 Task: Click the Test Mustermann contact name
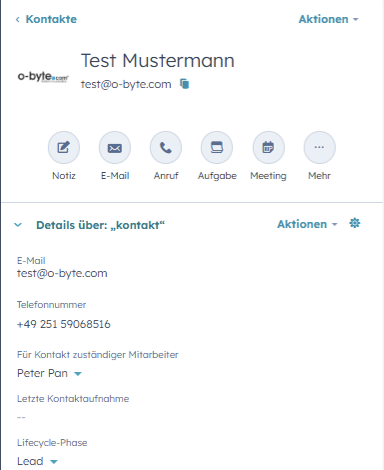click(158, 61)
